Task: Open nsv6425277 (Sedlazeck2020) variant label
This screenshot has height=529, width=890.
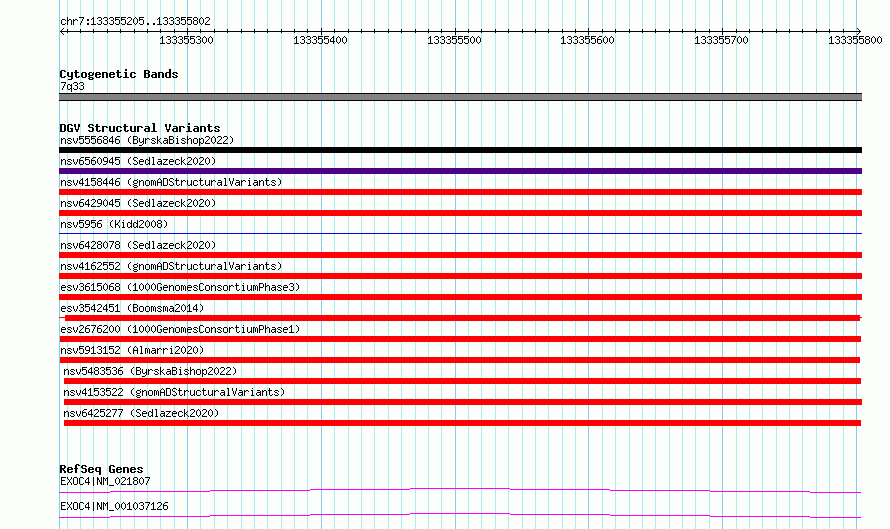Action: 141,413
